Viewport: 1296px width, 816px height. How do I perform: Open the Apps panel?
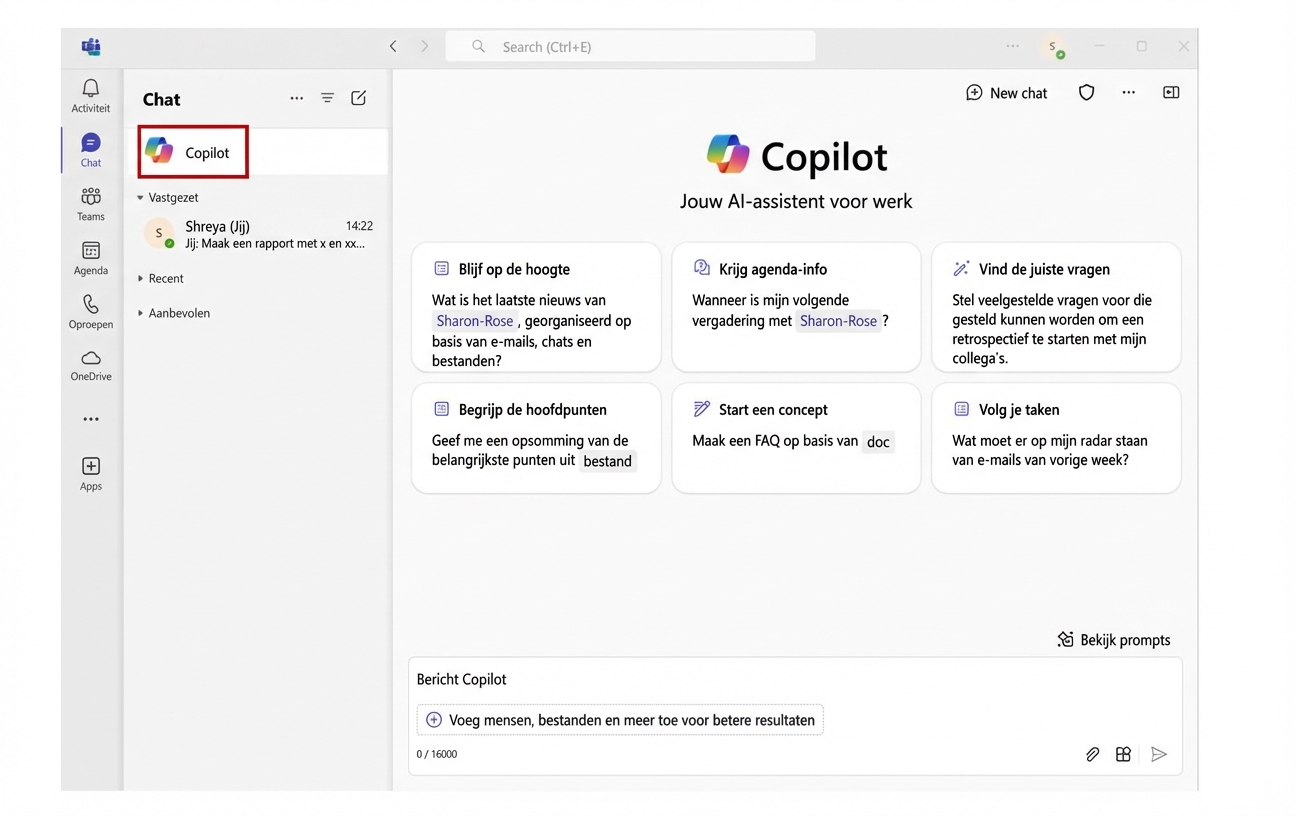click(x=90, y=472)
